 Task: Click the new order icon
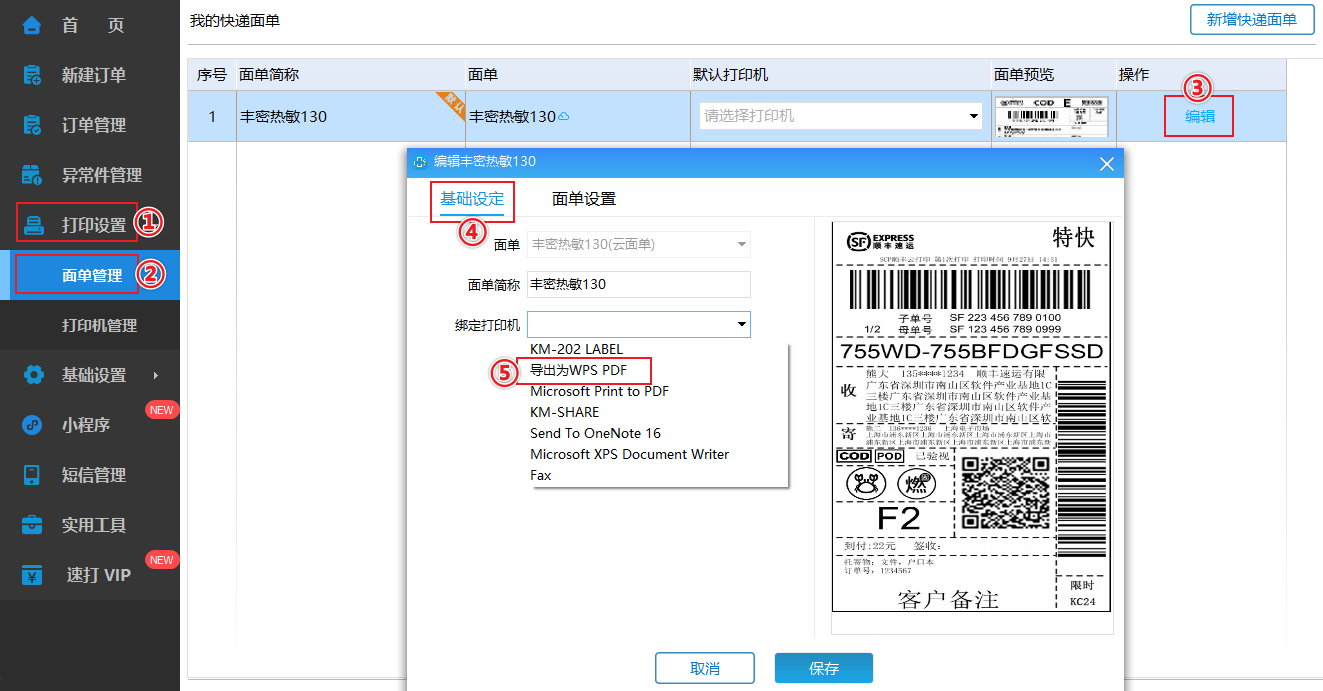33,75
